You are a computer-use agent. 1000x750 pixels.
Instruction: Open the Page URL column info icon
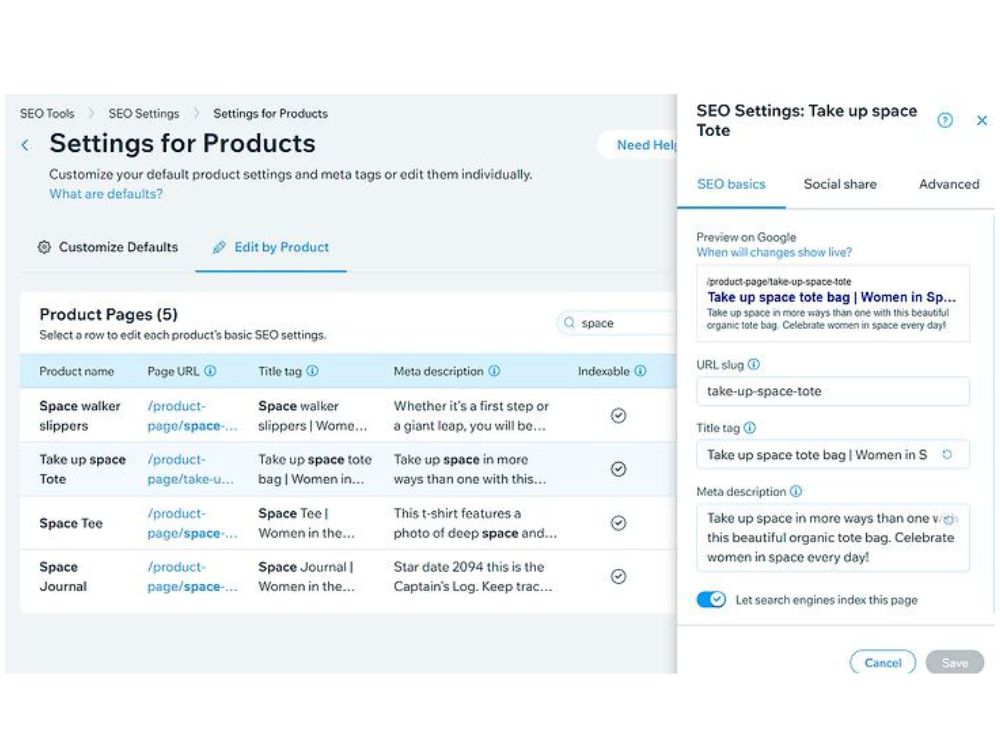(x=210, y=371)
